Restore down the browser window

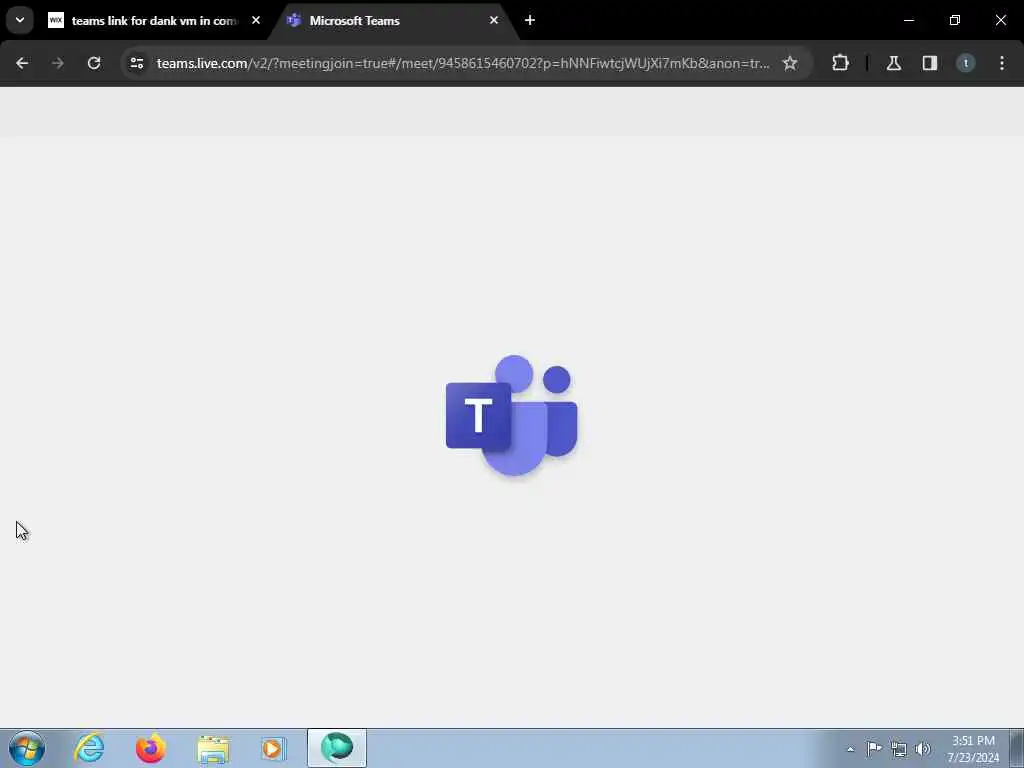pos(955,20)
